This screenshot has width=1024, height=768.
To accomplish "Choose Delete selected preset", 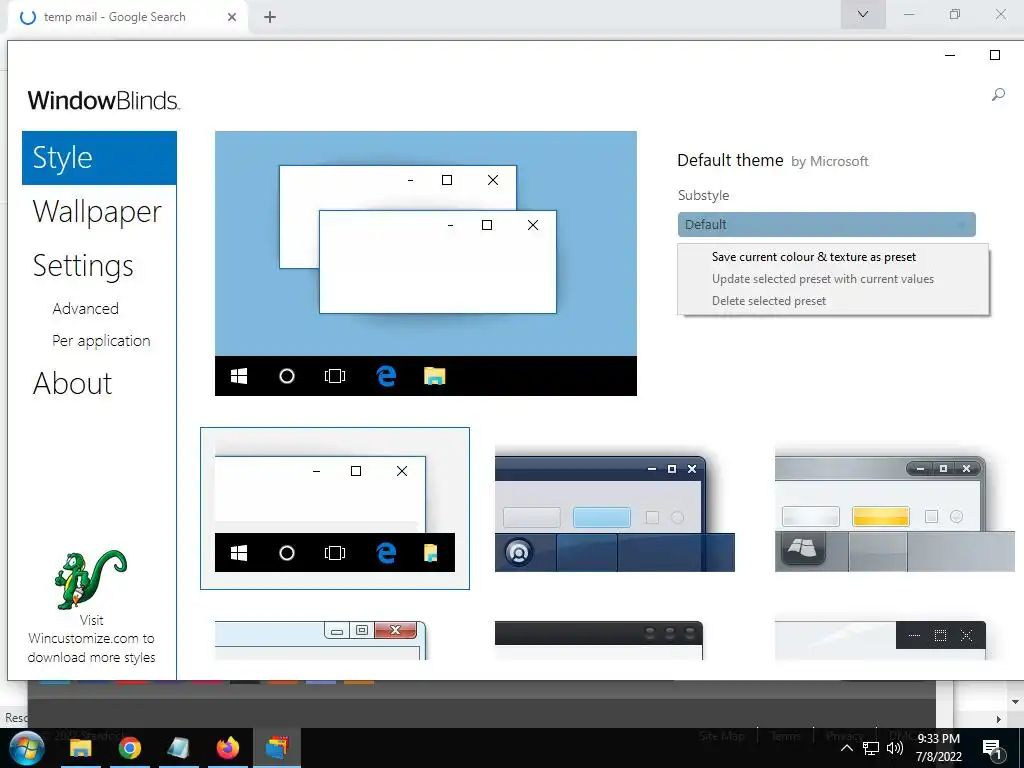I will click(769, 301).
